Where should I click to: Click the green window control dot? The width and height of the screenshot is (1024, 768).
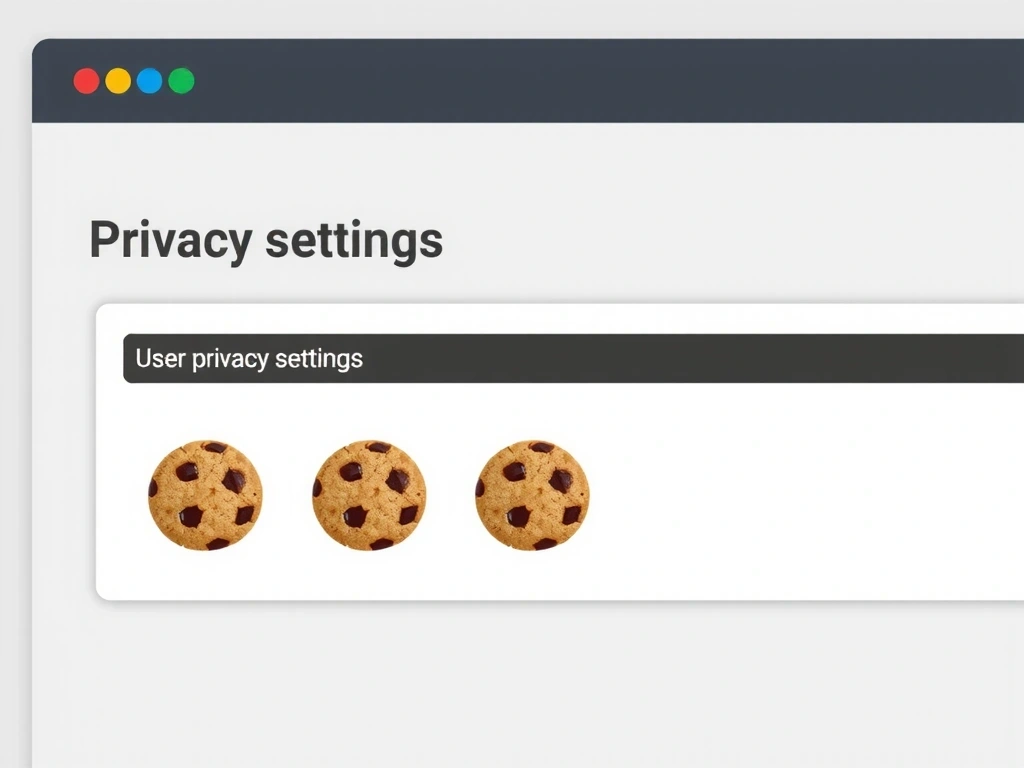(181, 81)
